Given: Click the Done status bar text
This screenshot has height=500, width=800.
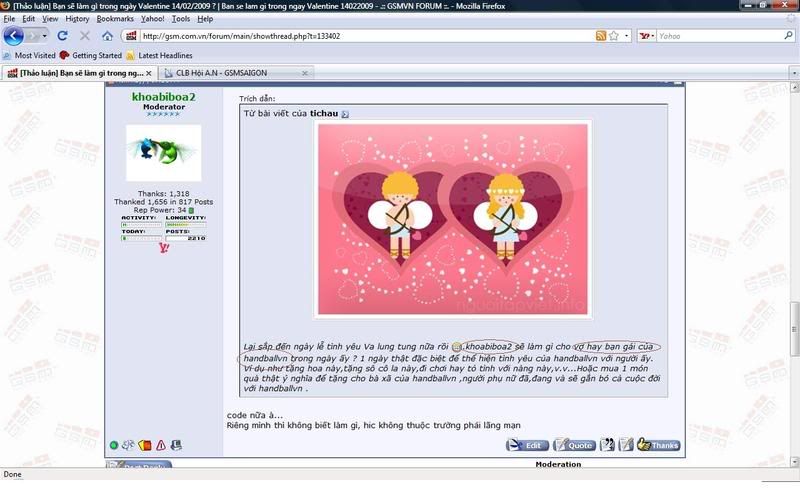Looking at the screenshot, I should click(12, 474).
